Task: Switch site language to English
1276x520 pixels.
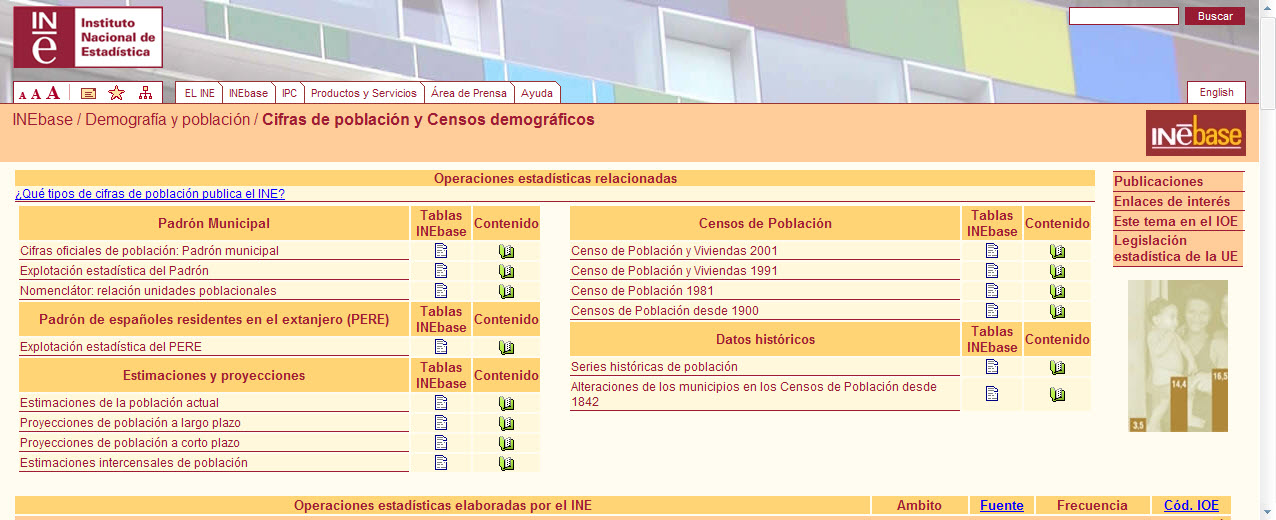Action: pyautogui.click(x=1217, y=92)
